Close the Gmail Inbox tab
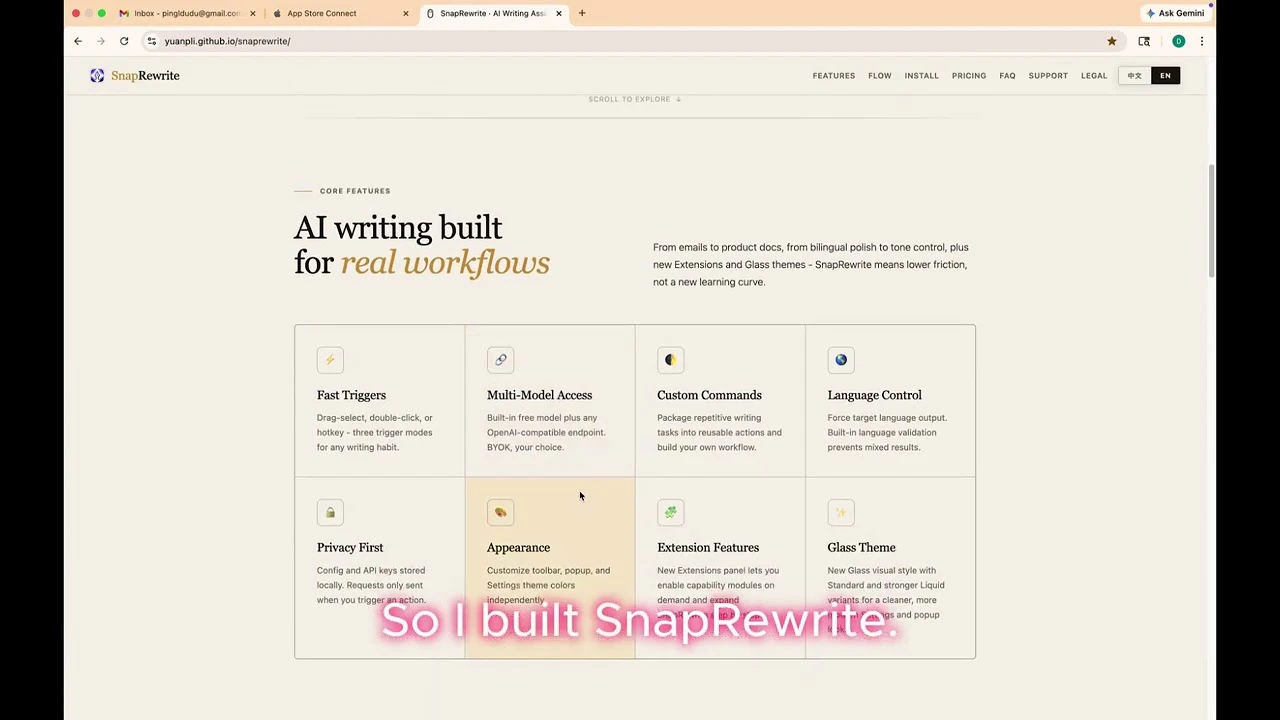This screenshot has height=720, width=1280. (252, 13)
